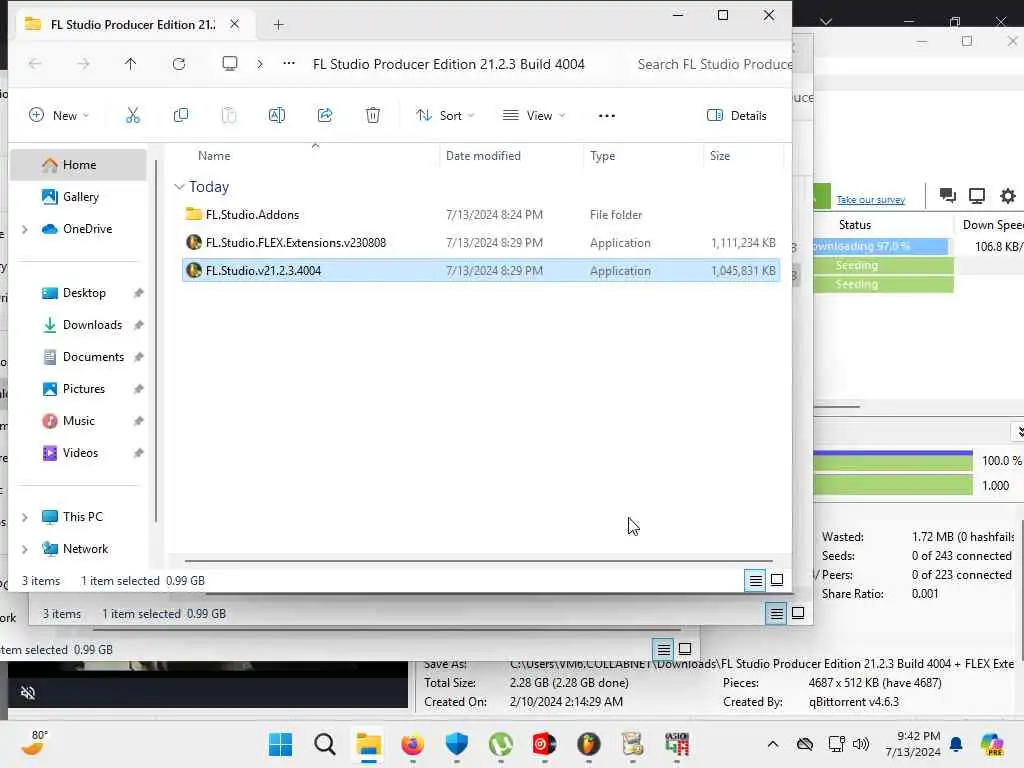Click the 100.0 % availability progress bar

pos(893,460)
